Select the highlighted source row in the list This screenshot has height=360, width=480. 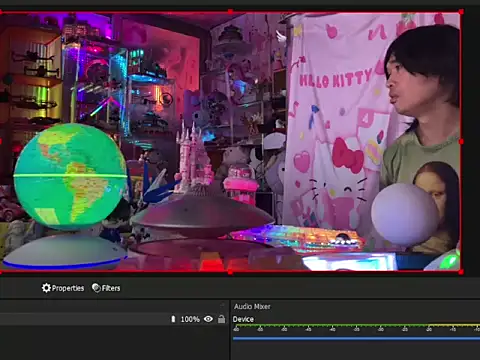(113, 319)
